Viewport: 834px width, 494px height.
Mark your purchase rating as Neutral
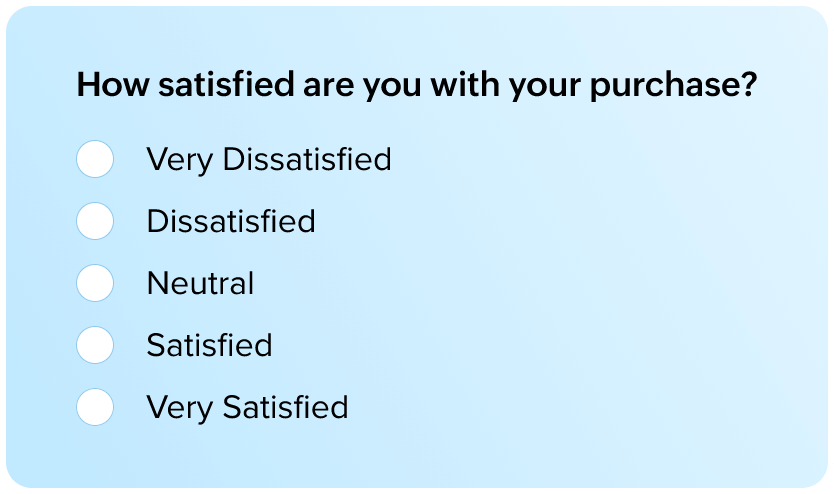(95, 283)
